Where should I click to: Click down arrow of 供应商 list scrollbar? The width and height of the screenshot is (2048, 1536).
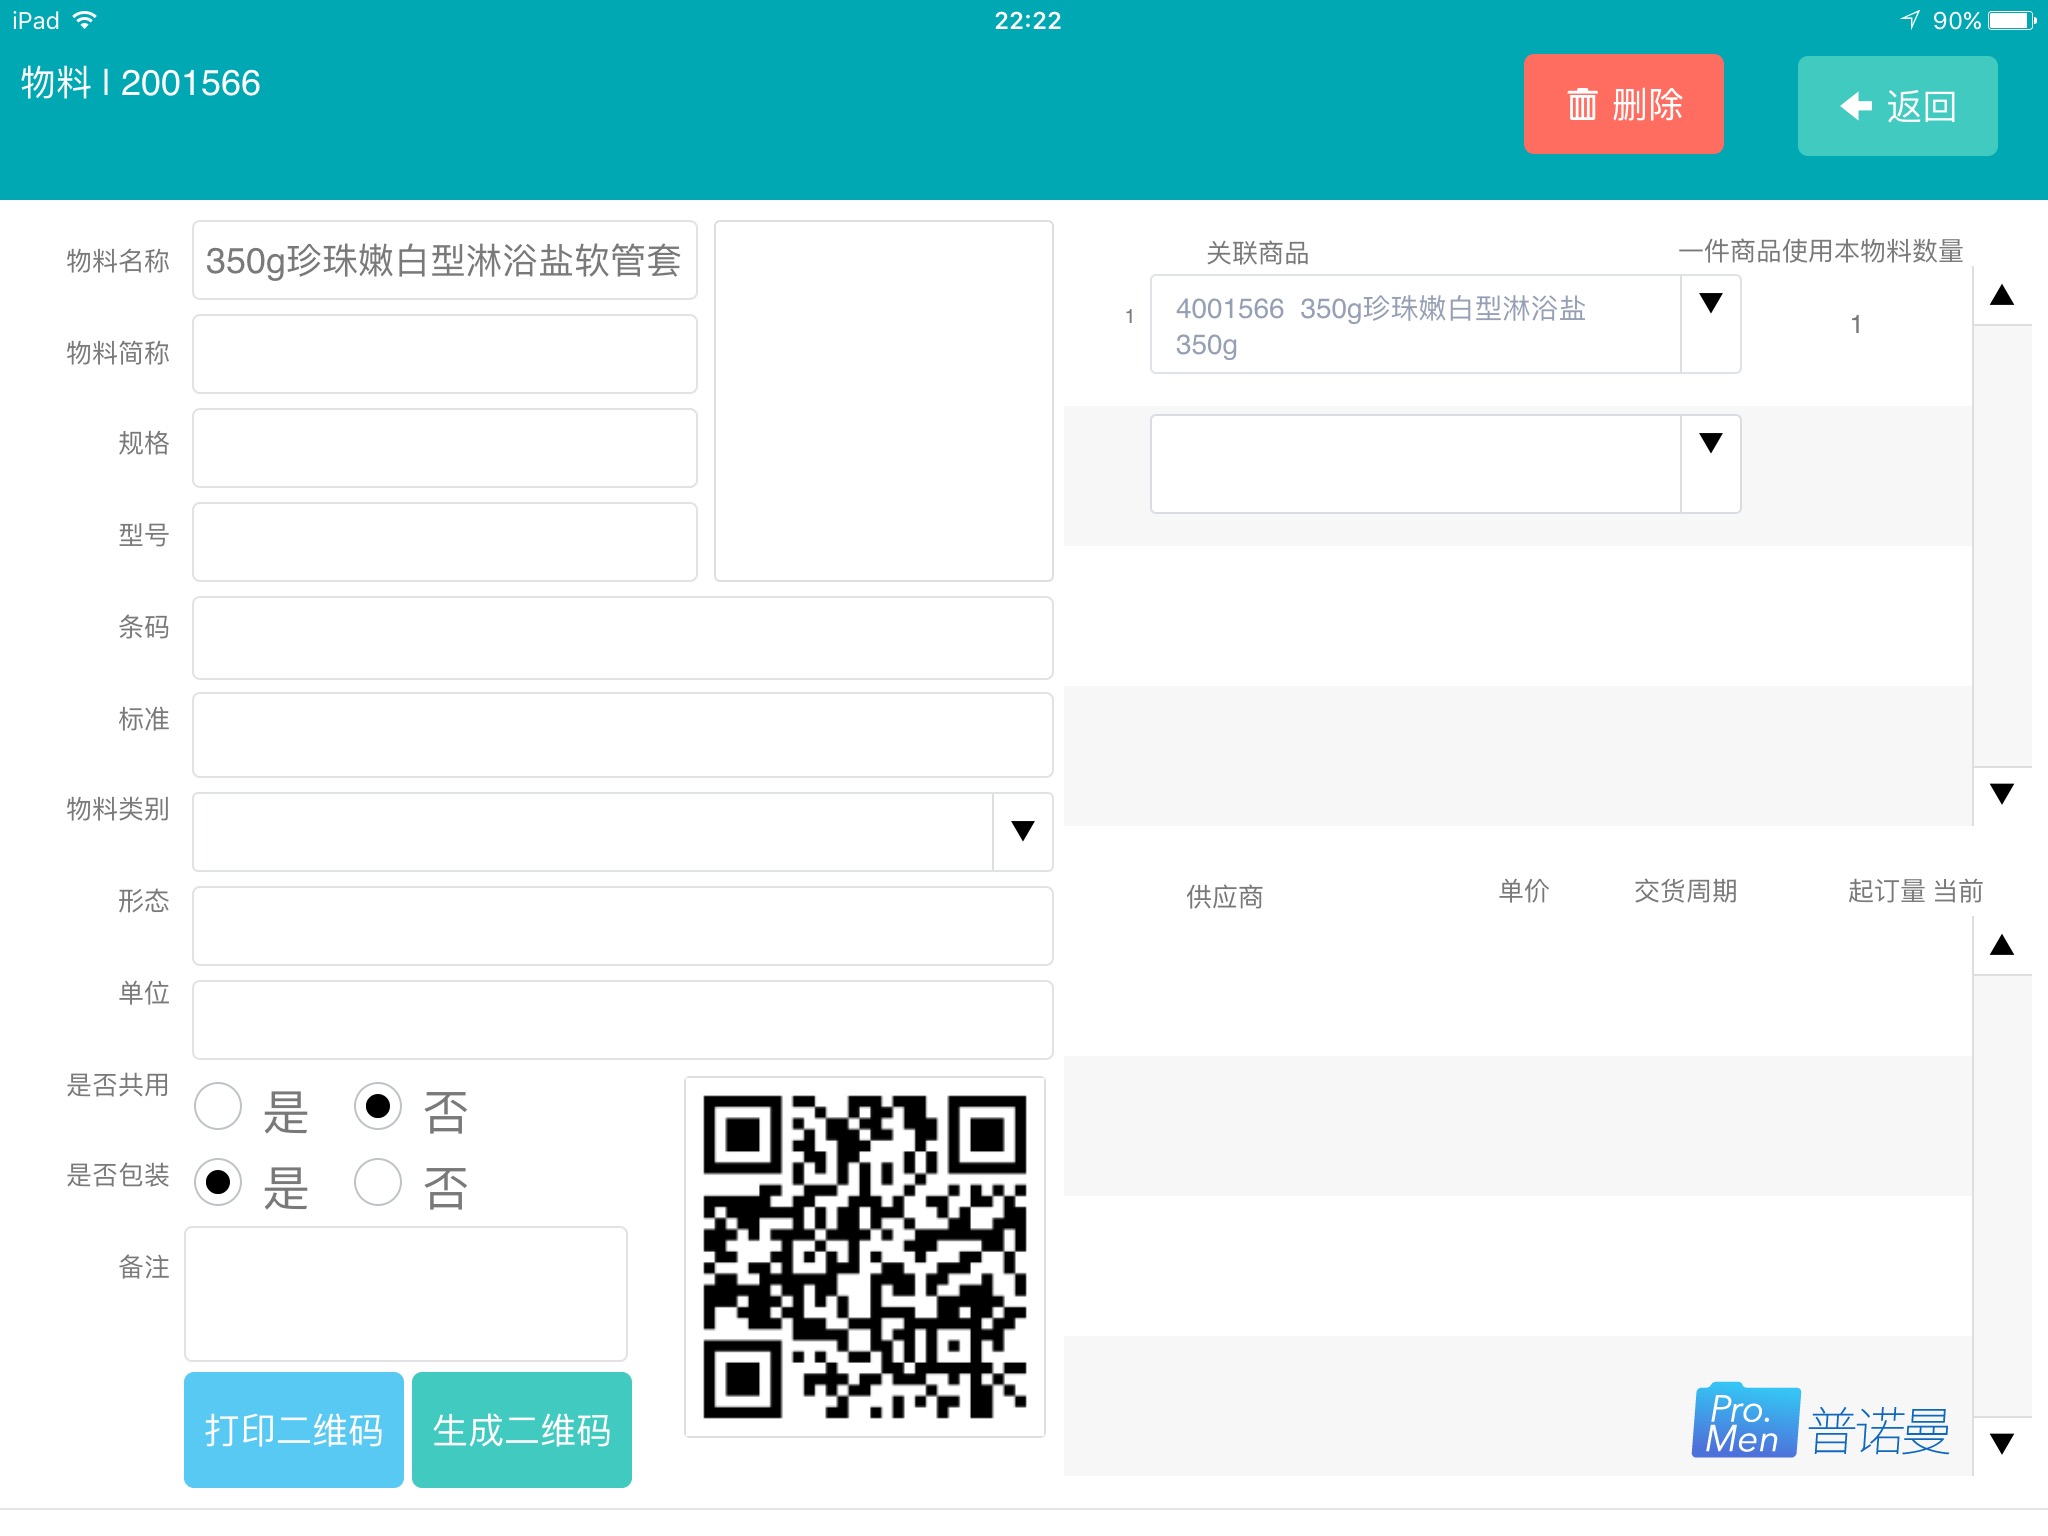[2001, 1444]
